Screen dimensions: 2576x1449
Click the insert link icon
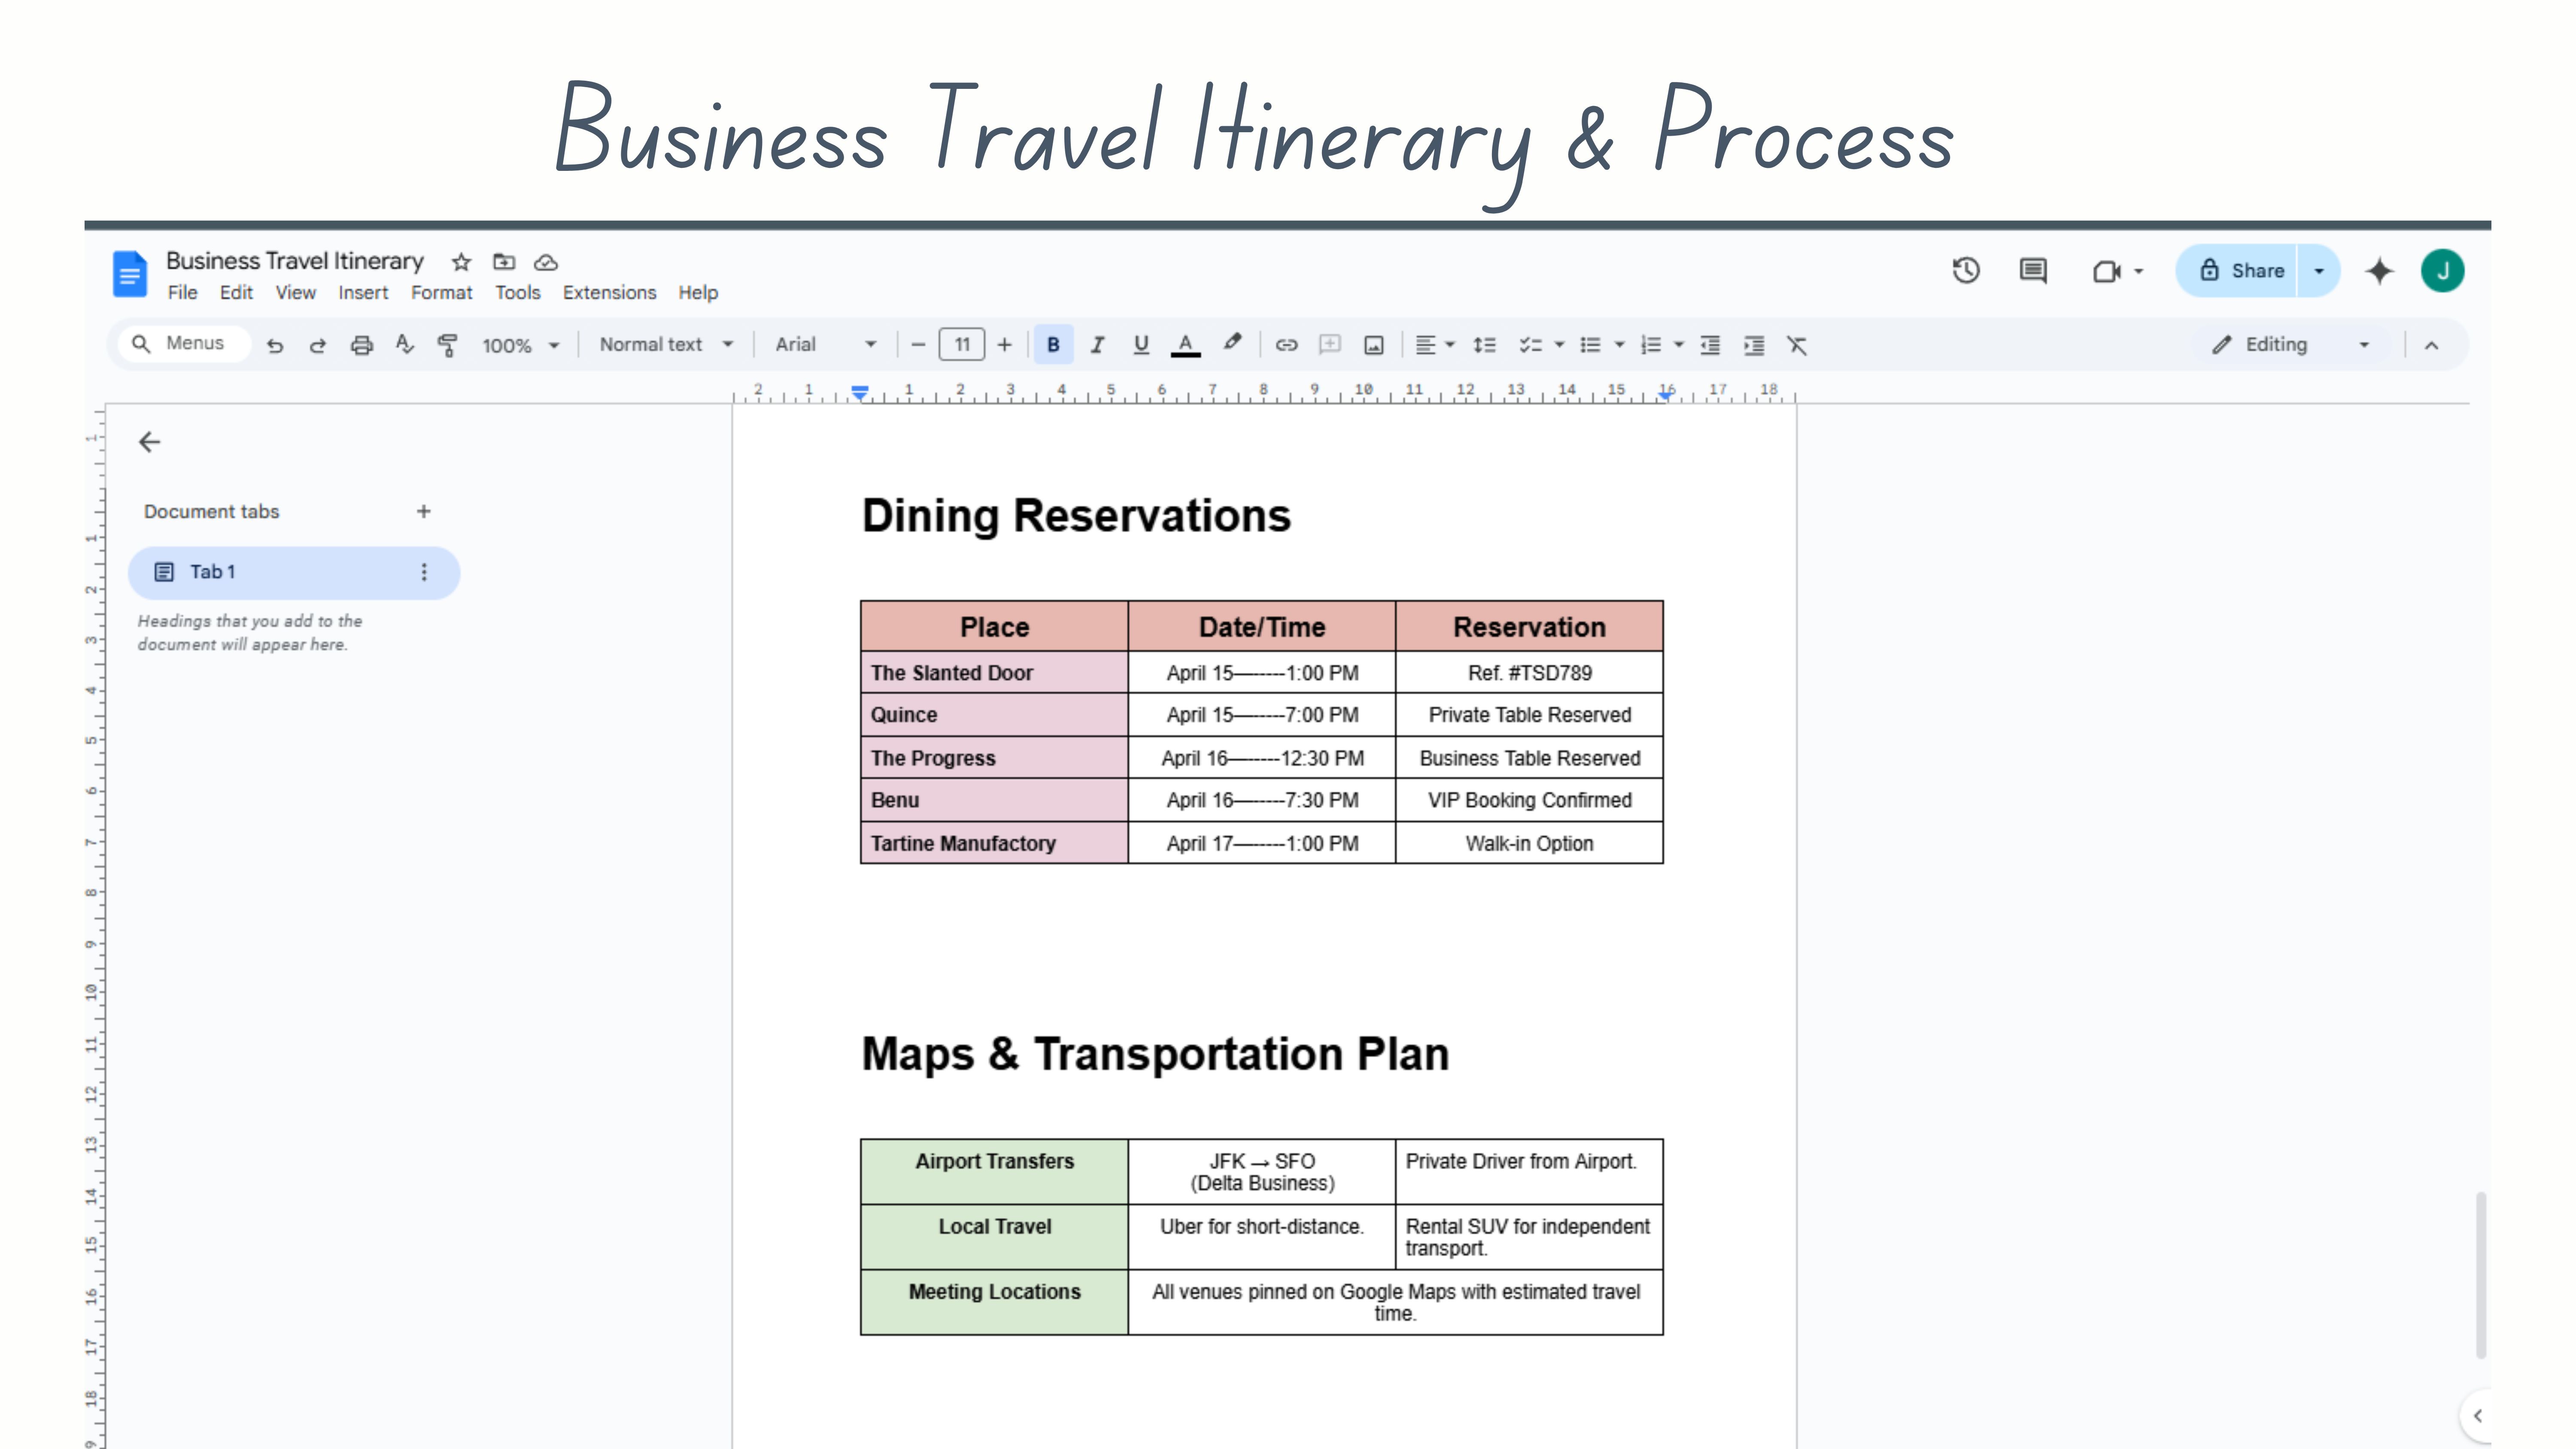pyautogui.click(x=1286, y=345)
